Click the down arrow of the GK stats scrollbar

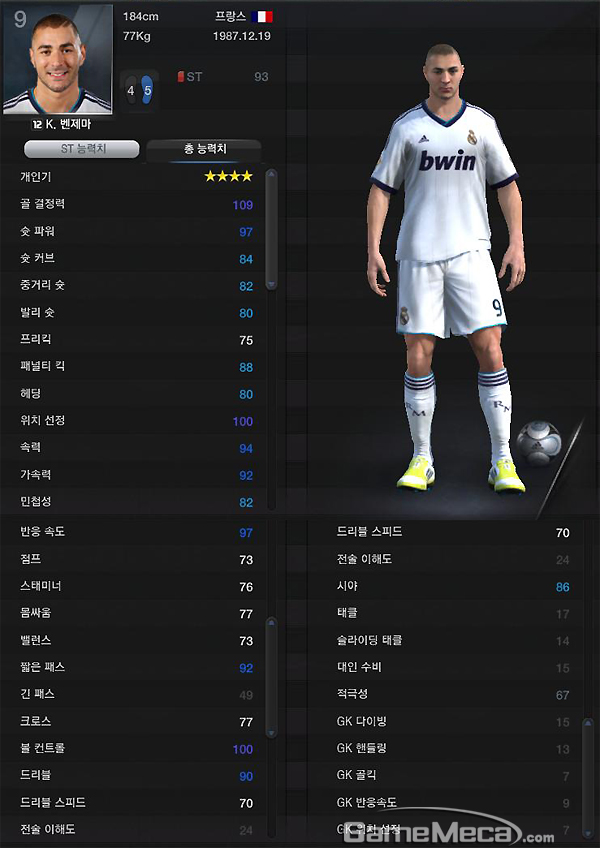tap(588, 832)
